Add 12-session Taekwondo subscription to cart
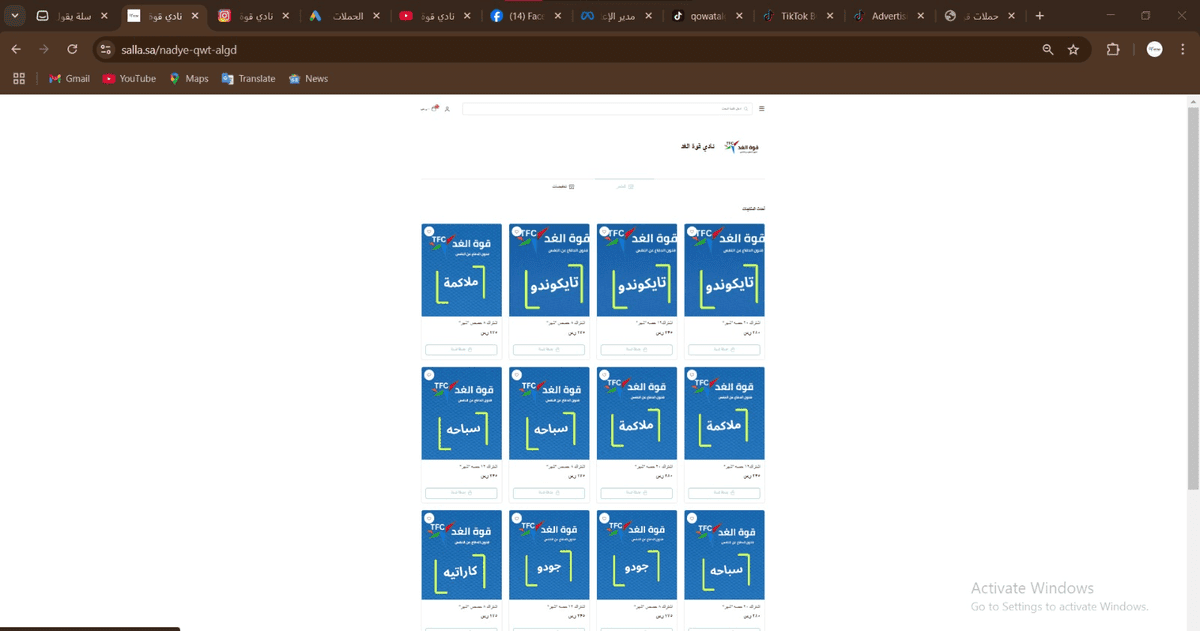 coord(636,349)
